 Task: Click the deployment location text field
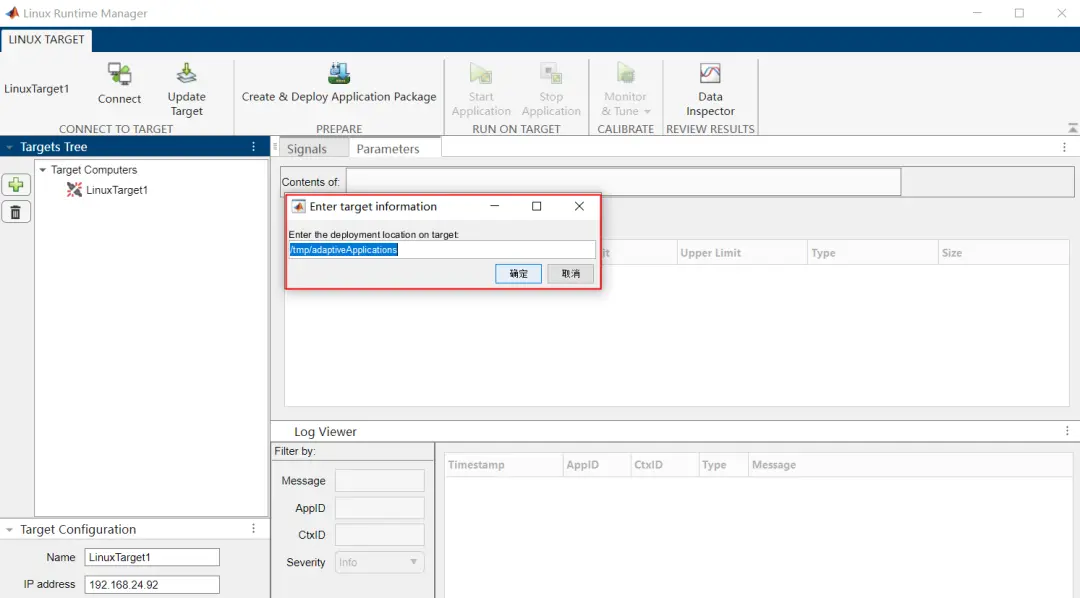442,249
